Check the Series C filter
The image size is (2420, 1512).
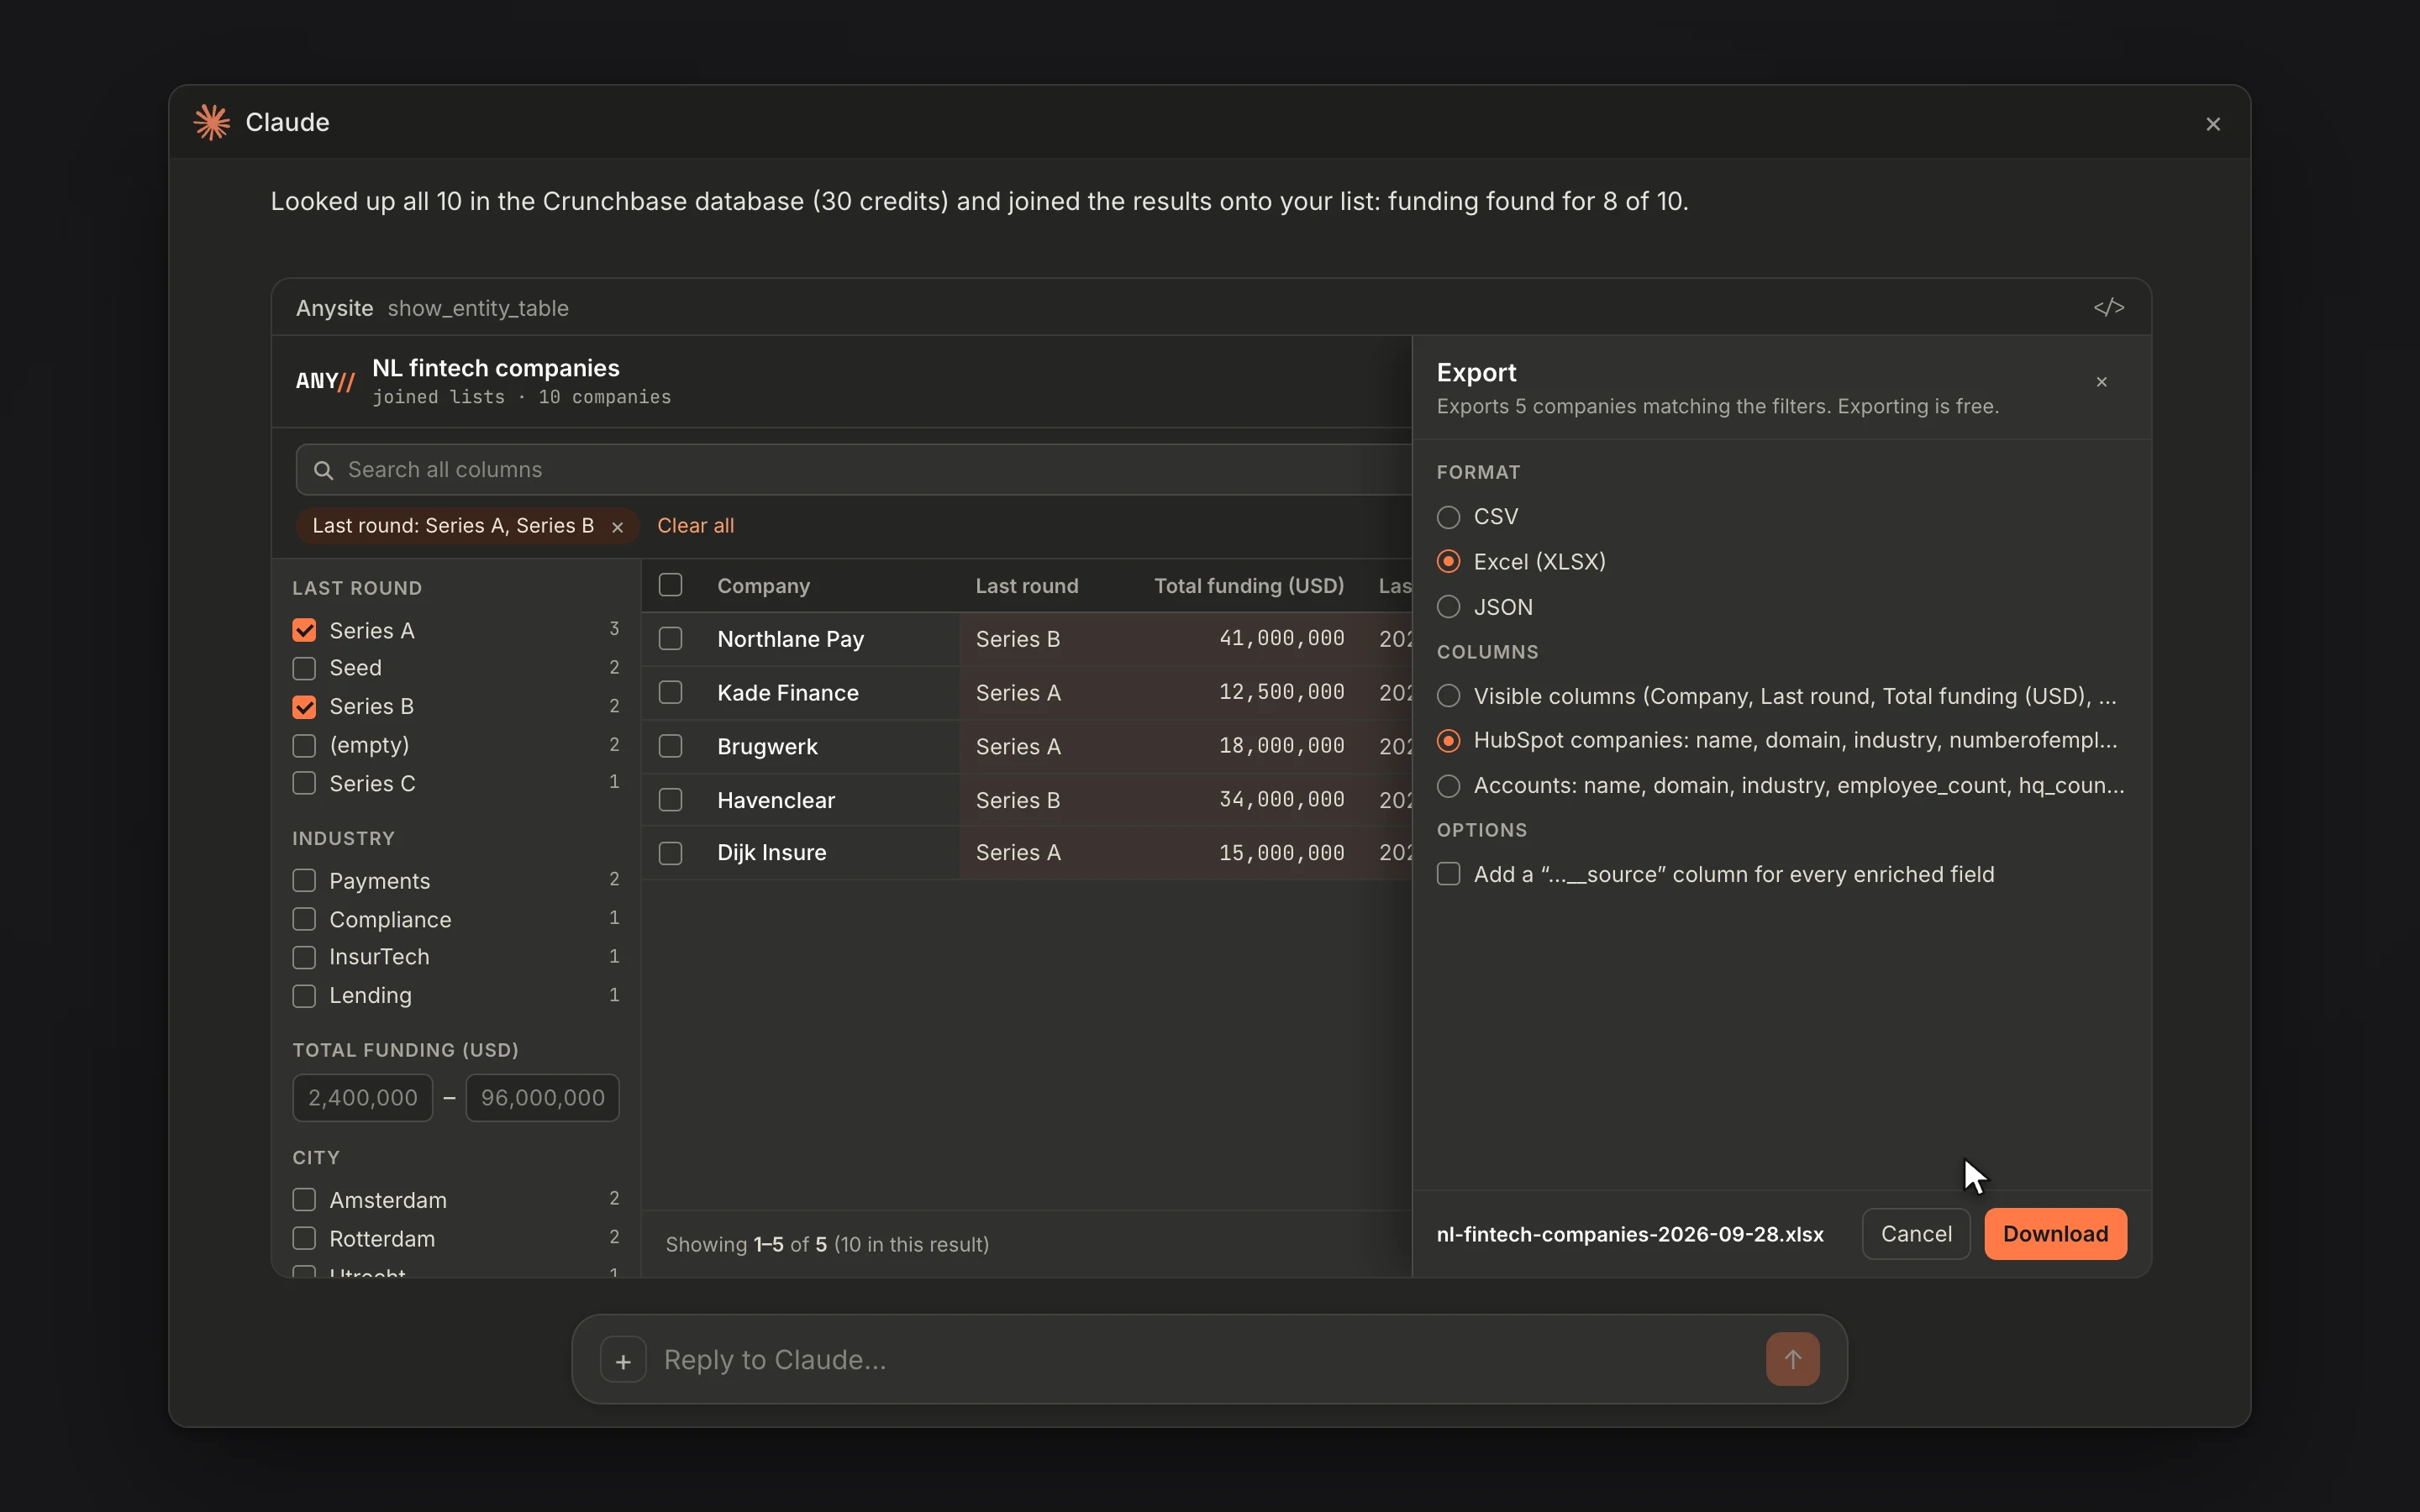[x=304, y=784]
